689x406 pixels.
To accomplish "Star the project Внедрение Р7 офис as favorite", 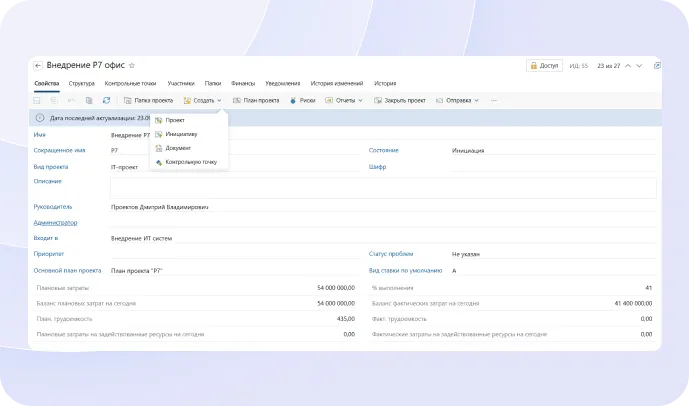I will coord(132,66).
